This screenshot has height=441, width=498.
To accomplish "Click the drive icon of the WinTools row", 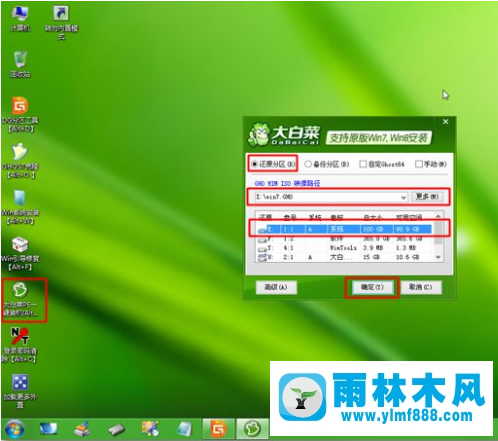I will tap(263, 248).
